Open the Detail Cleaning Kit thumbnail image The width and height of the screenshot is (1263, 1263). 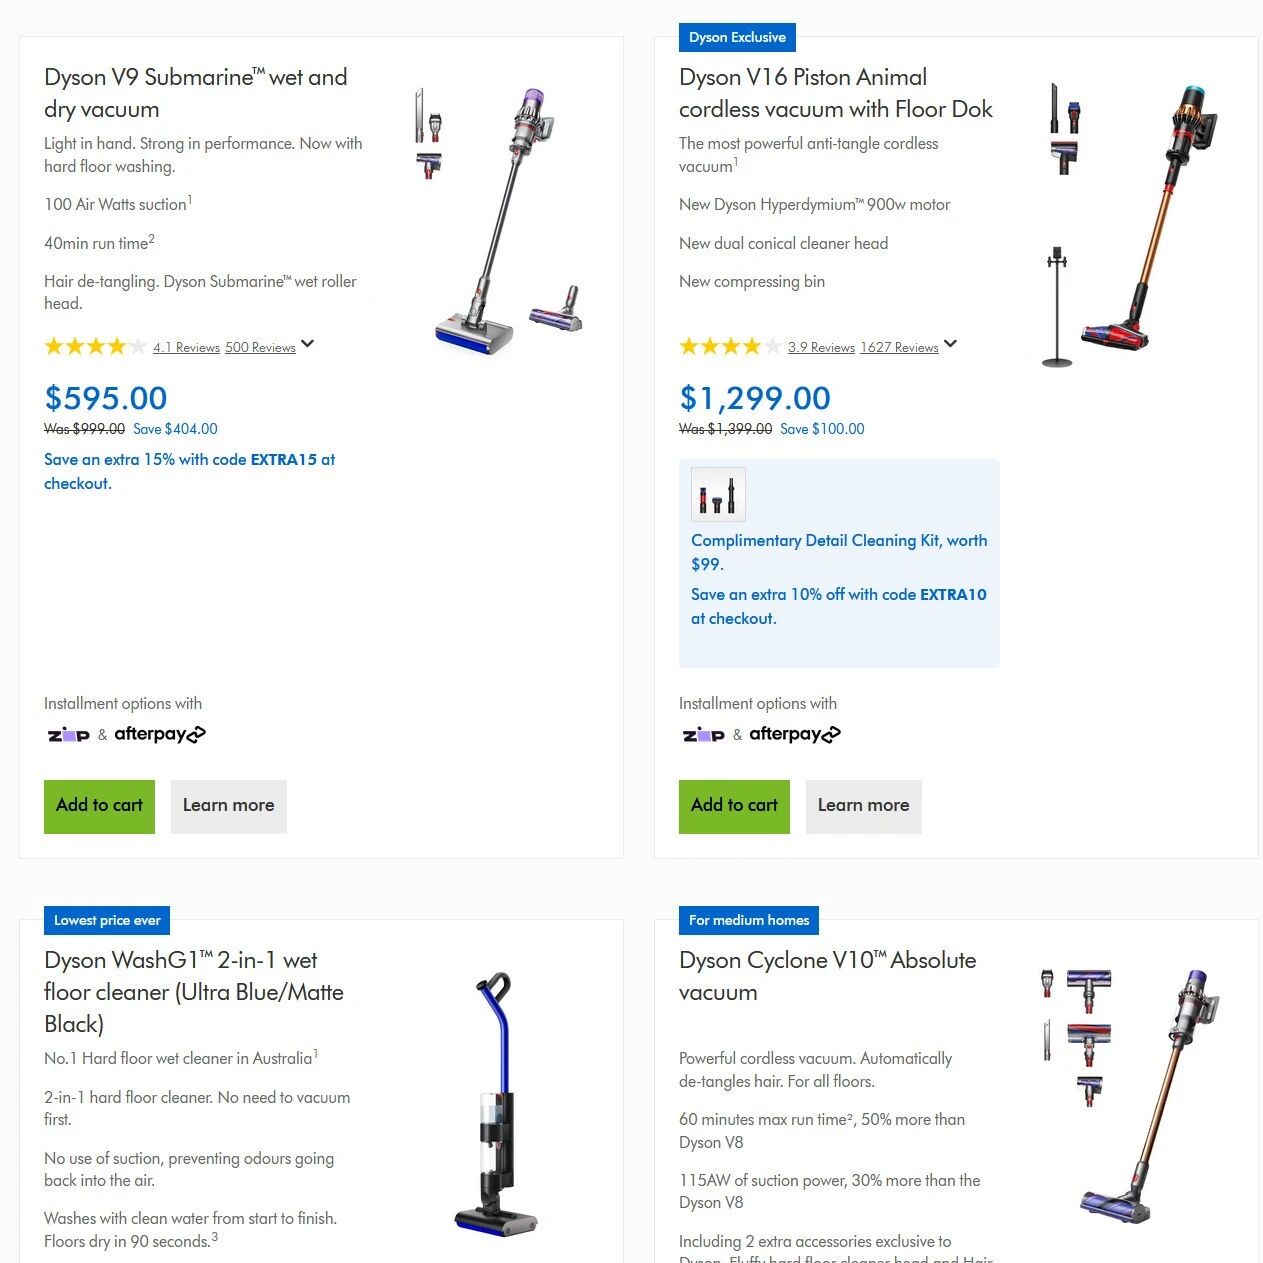(x=718, y=494)
